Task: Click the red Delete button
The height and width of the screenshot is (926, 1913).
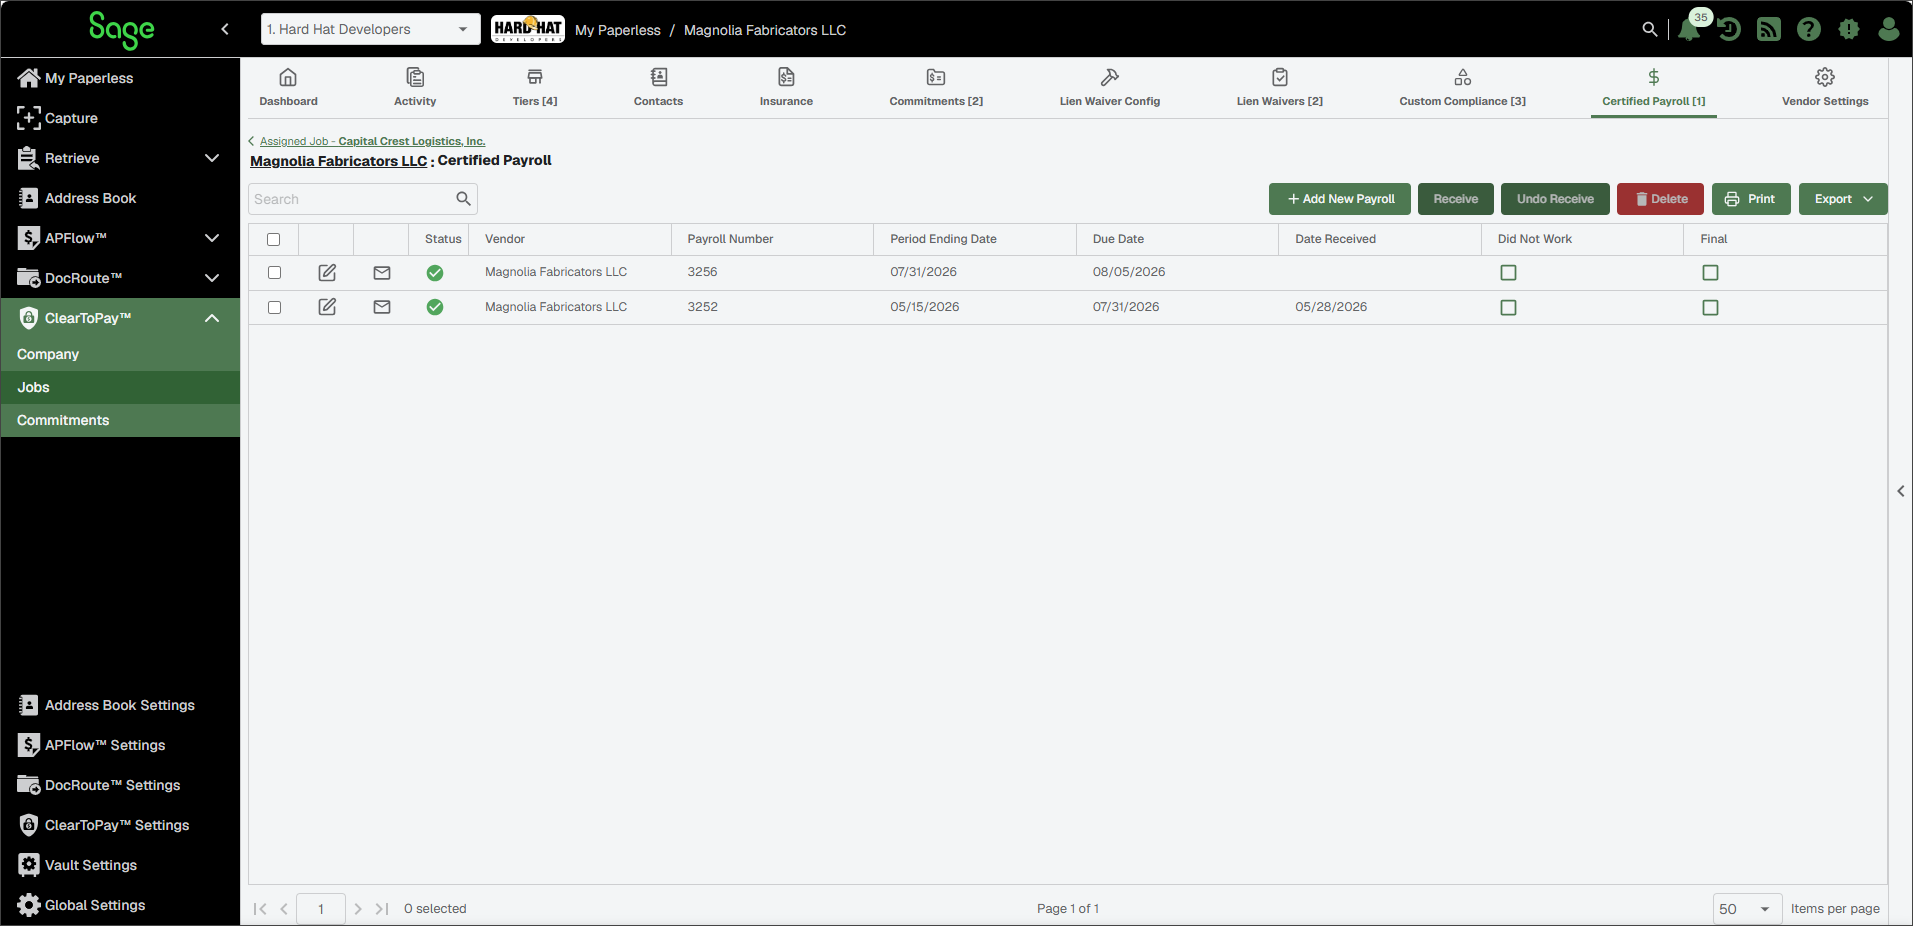Action: (1661, 199)
